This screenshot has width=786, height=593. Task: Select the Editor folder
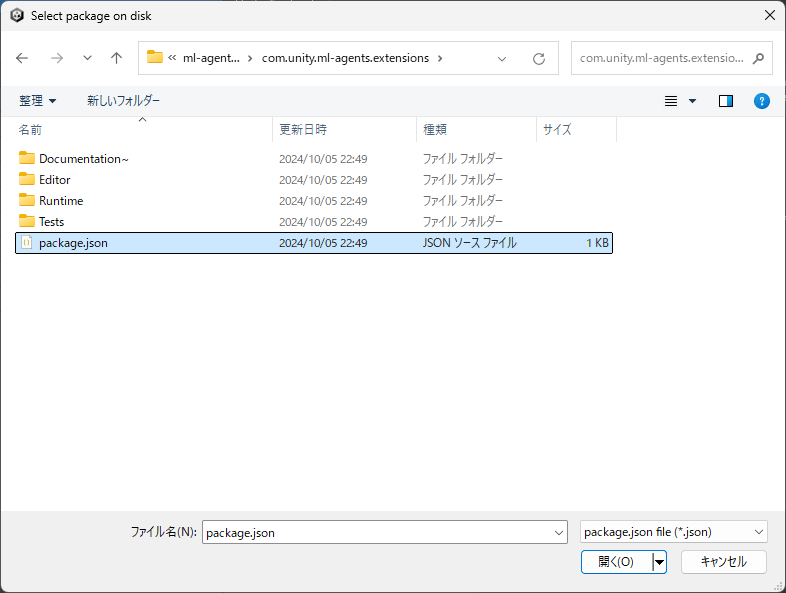click(x=314, y=180)
